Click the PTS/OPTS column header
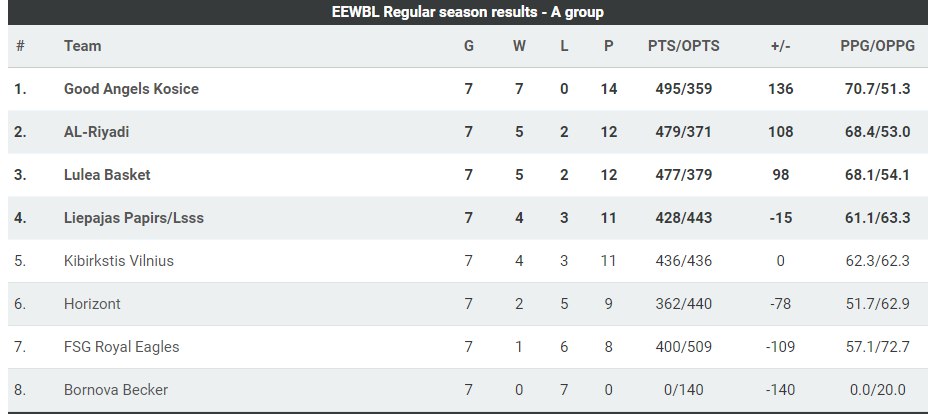 coord(684,46)
